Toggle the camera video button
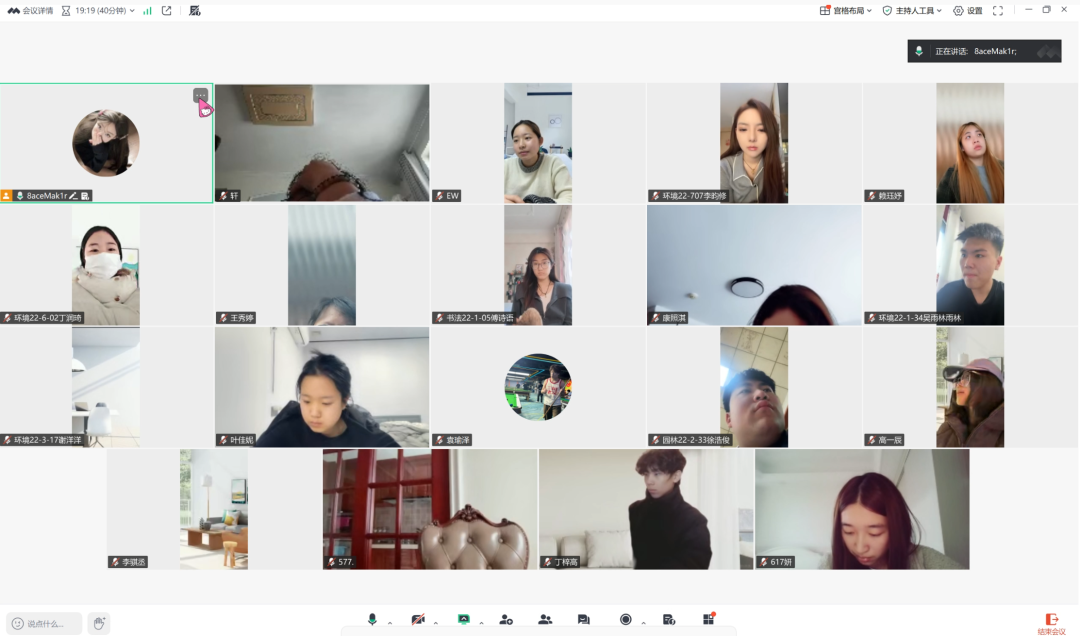The height and width of the screenshot is (636, 1080). (x=418, y=620)
